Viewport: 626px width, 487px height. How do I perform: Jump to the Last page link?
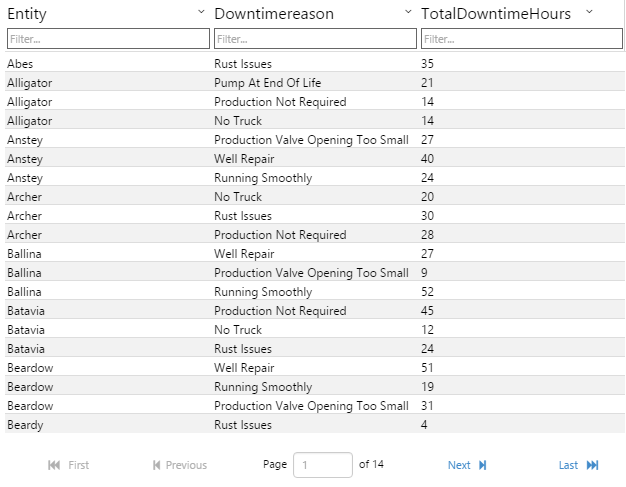pos(568,465)
